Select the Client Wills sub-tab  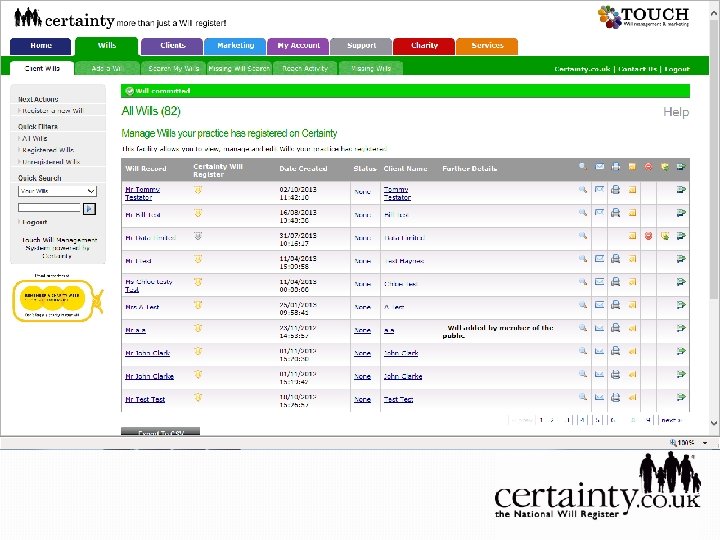(42, 68)
